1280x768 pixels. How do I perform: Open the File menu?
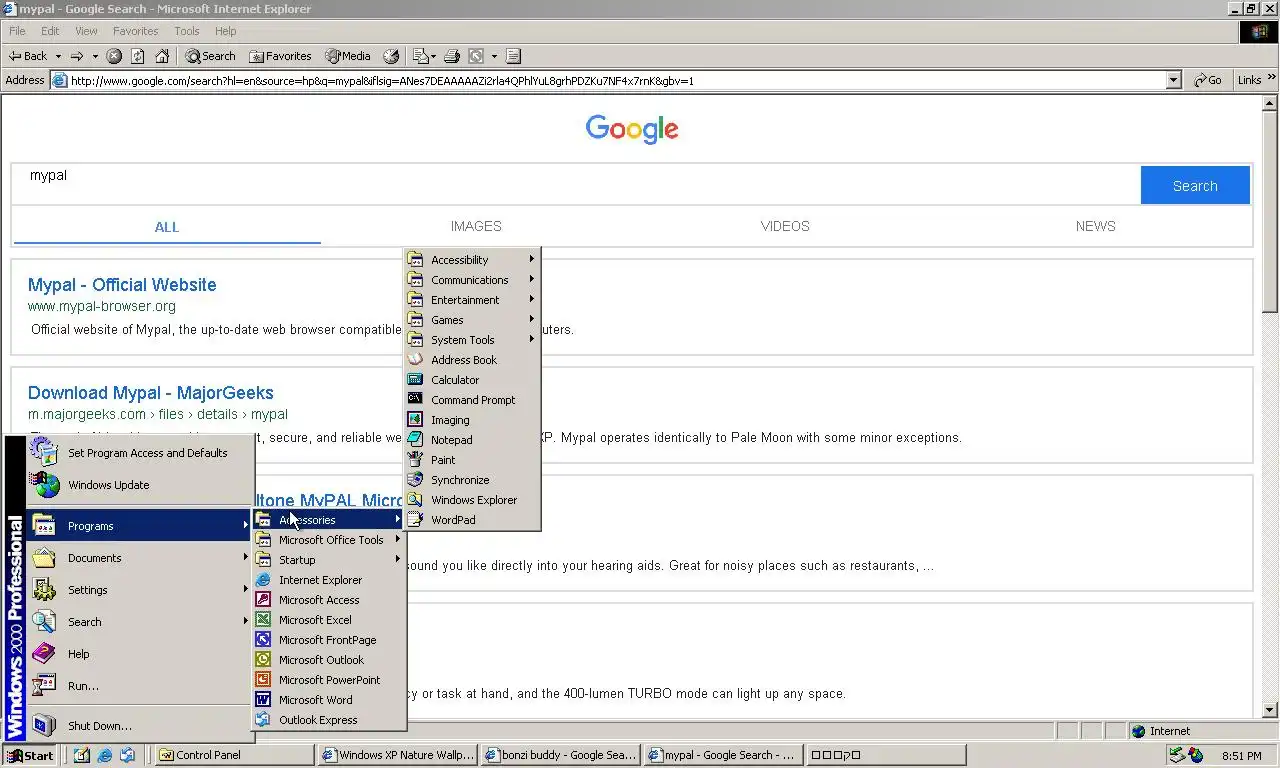click(x=17, y=31)
